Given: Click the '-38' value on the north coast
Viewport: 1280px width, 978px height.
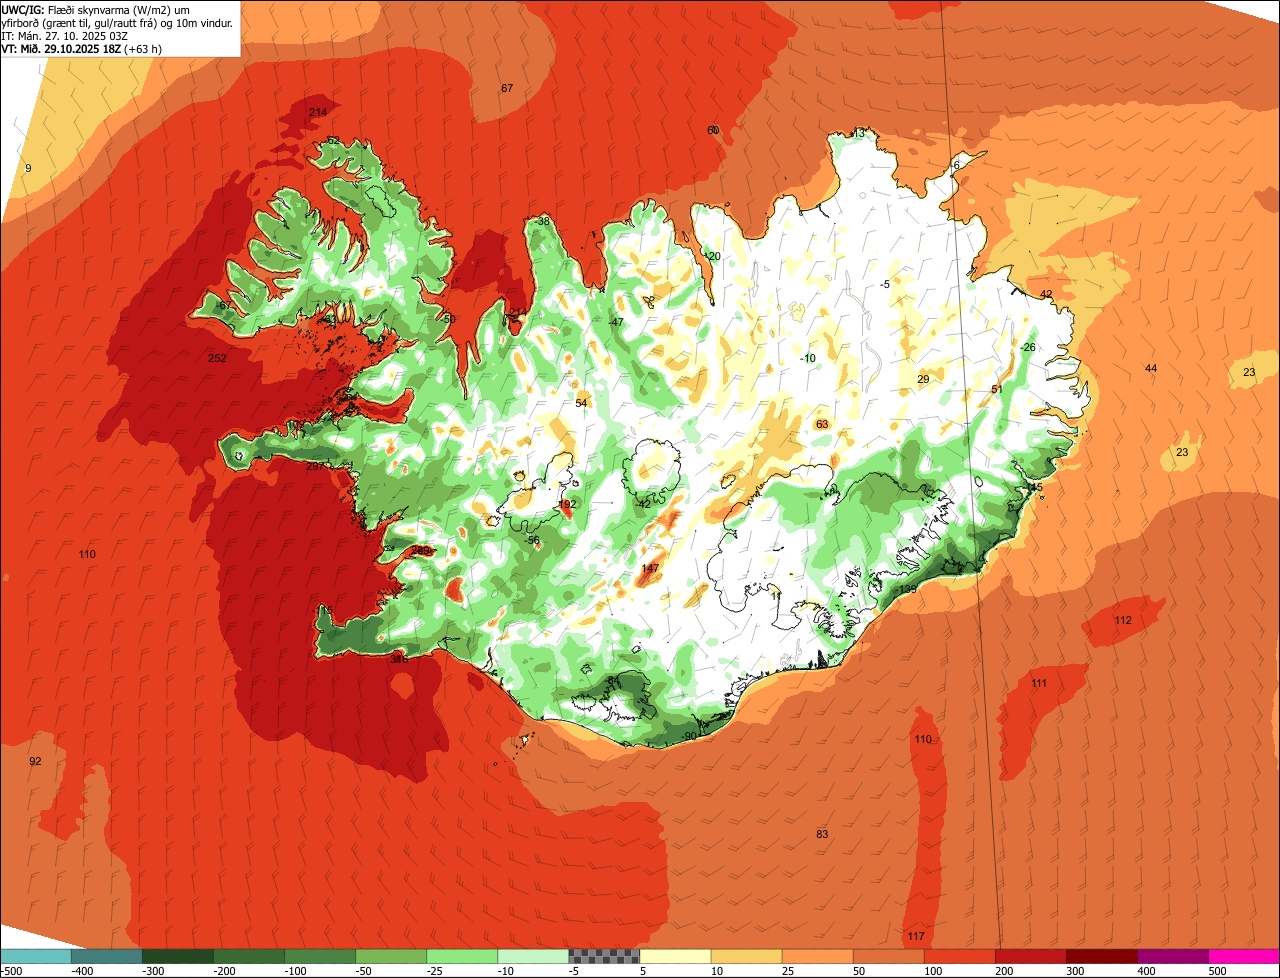Looking at the screenshot, I should (542, 221).
